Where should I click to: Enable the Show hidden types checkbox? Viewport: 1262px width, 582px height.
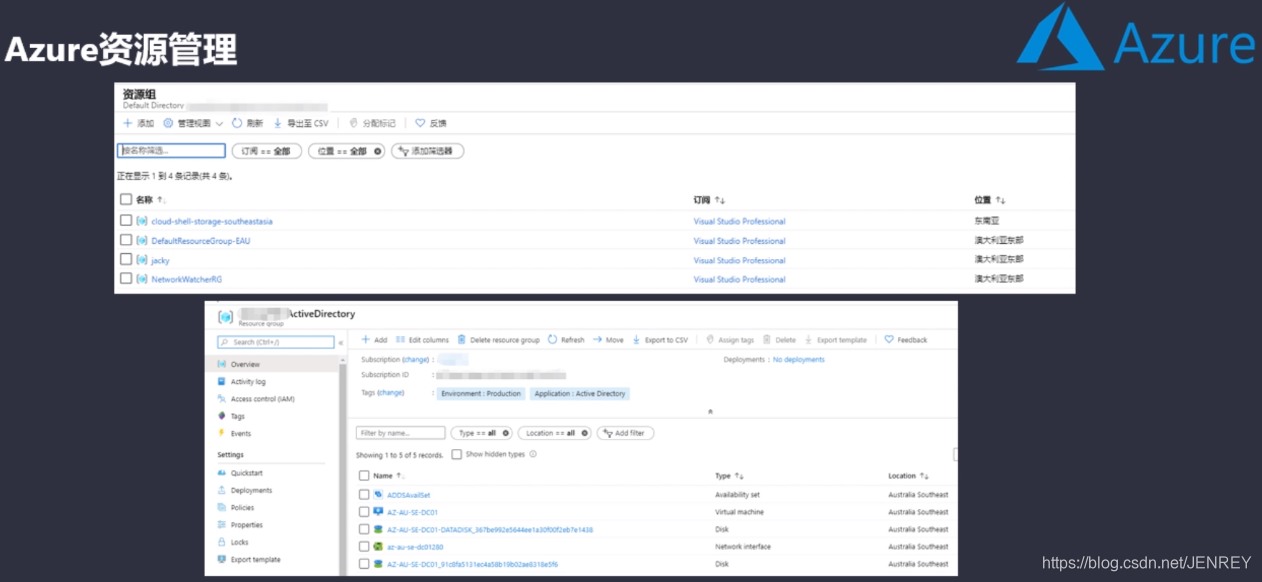pyautogui.click(x=456, y=454)
